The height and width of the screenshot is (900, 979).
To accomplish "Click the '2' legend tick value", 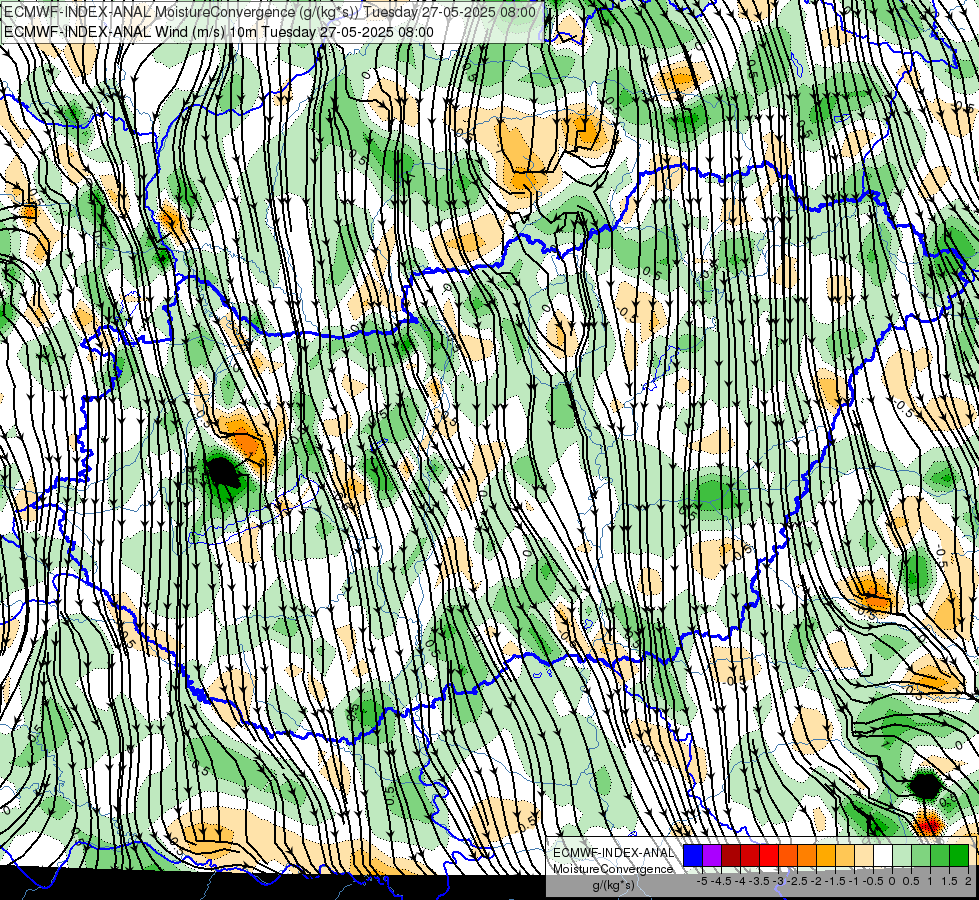I will pos(968,881).
